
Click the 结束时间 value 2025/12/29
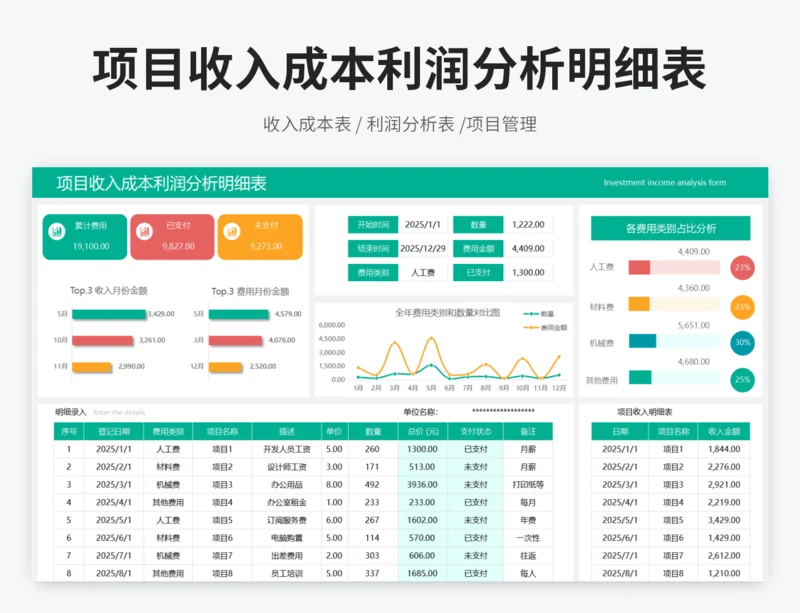tap(422, 249)
